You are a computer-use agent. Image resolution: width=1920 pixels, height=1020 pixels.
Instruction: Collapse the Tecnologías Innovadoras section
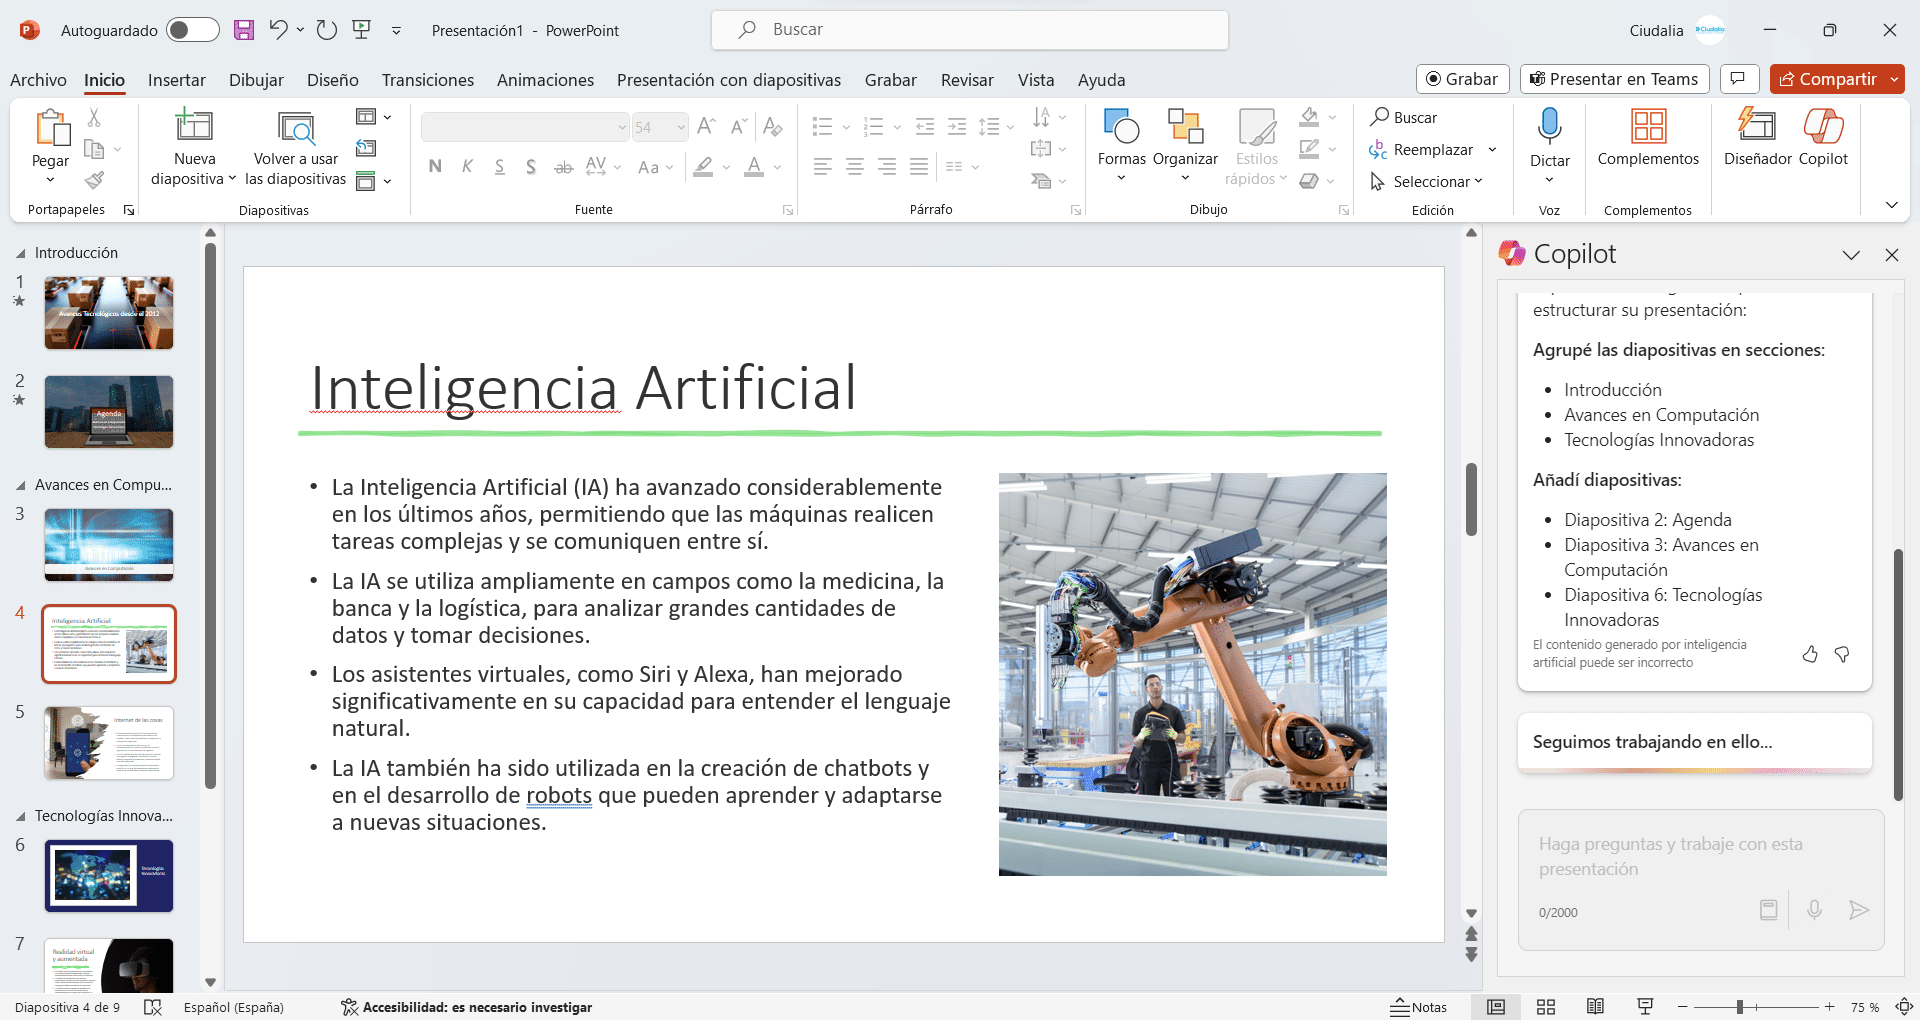click(21, 817)
